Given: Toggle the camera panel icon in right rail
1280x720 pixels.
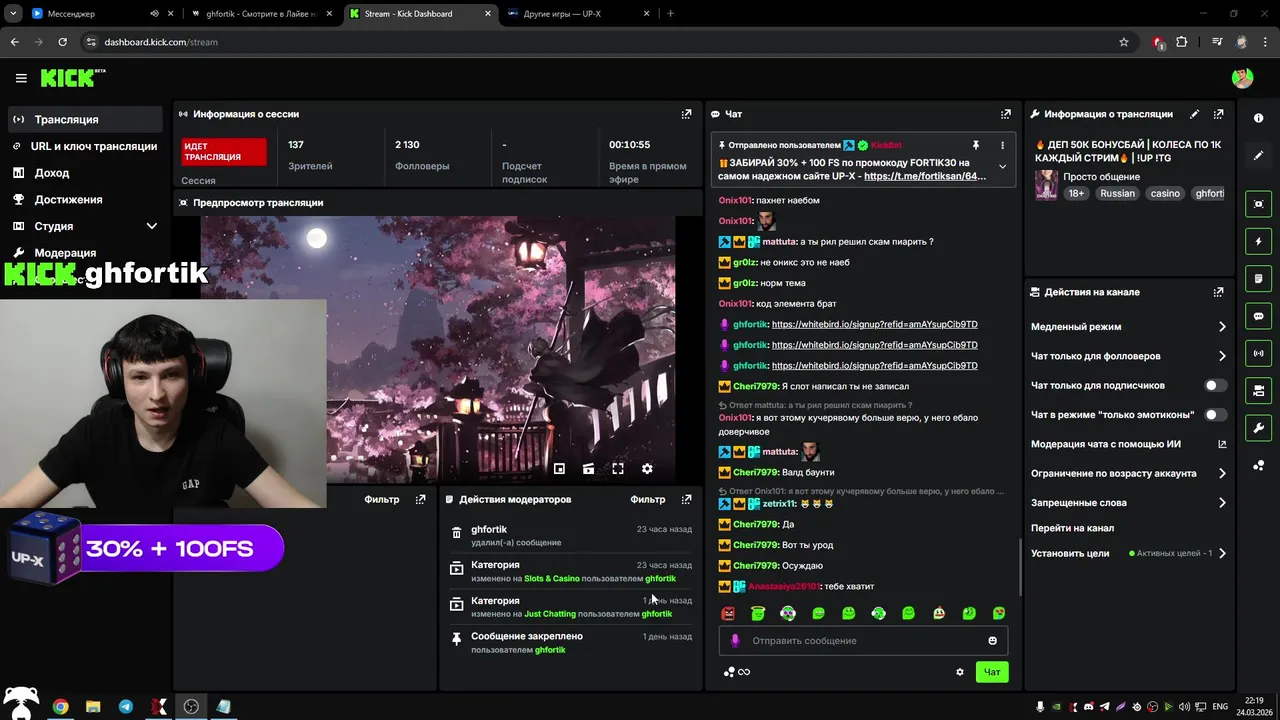Looking at the screenshot, I should [x=1258, y=390].
